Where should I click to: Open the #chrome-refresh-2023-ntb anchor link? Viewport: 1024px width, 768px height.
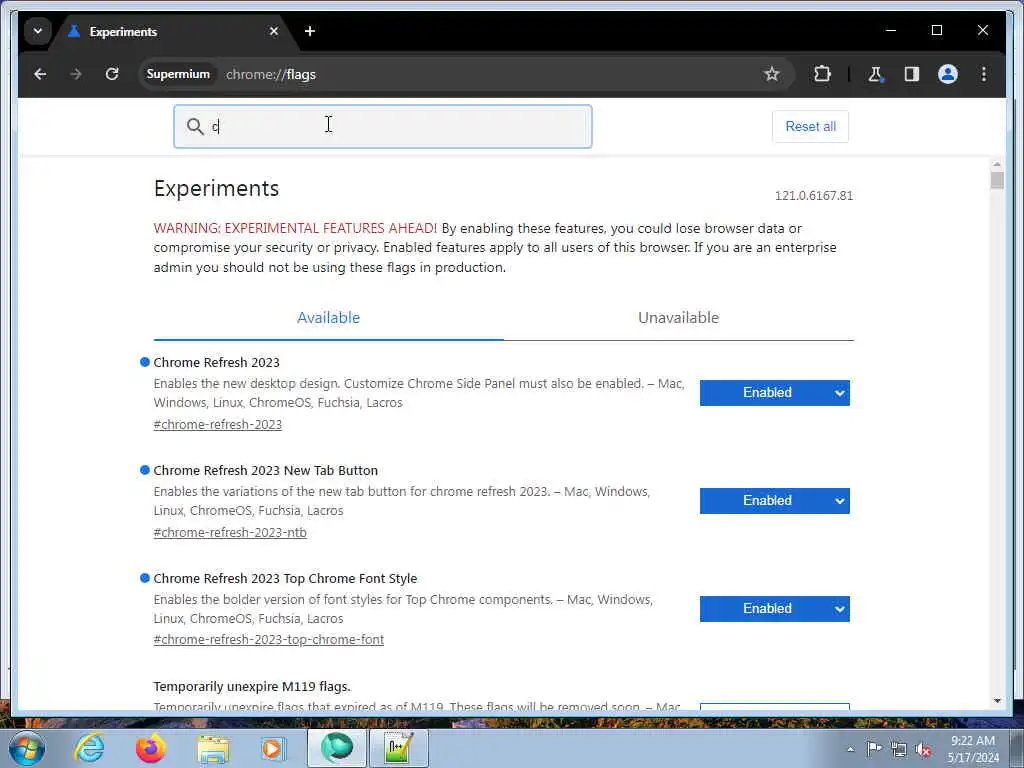230,532
